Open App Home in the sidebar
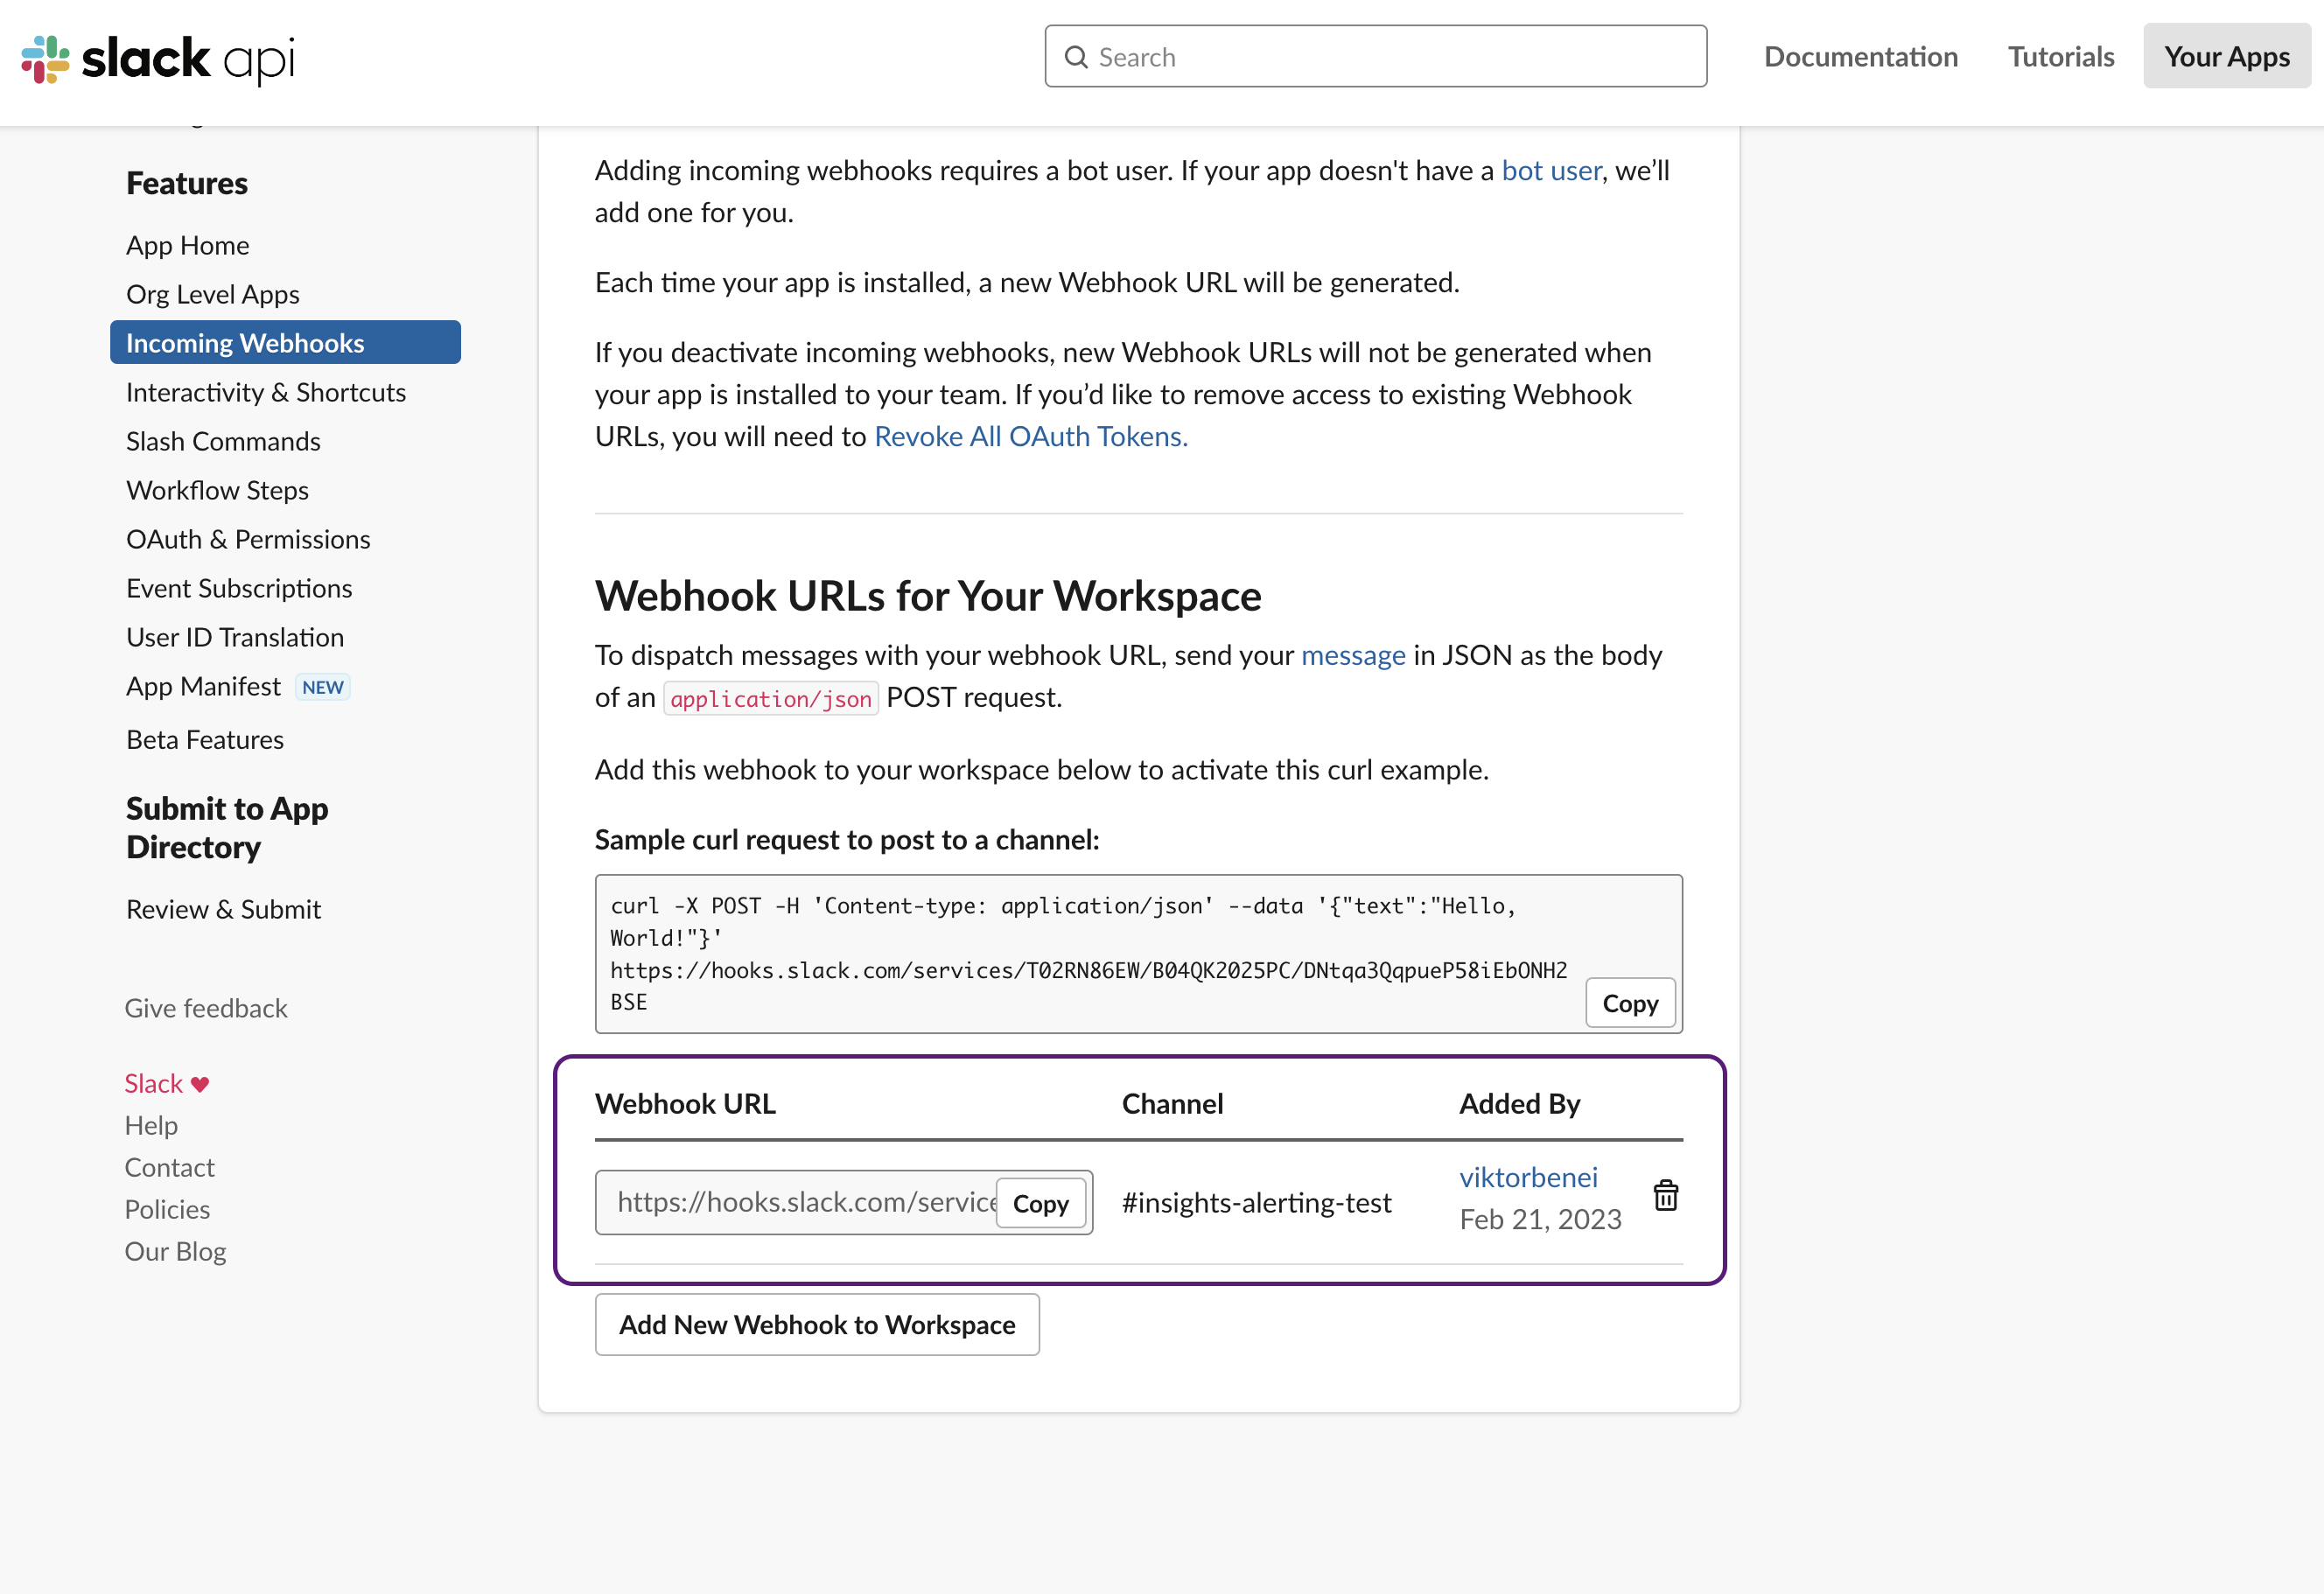This screenshot has width=2324, height=1594. (x=188, y=245)
